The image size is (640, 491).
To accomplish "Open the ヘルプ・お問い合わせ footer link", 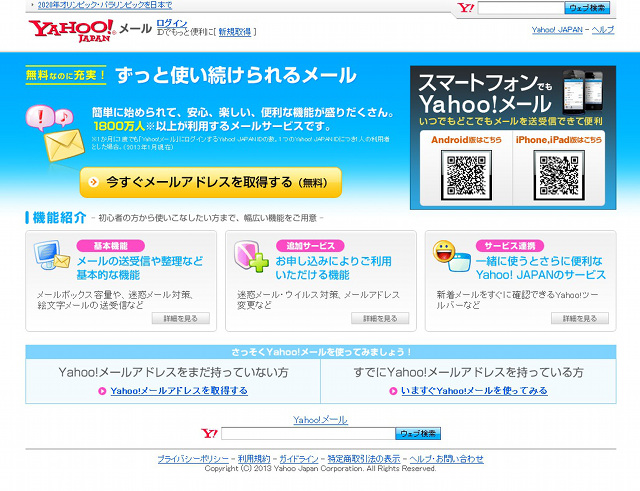I will 447,459.
